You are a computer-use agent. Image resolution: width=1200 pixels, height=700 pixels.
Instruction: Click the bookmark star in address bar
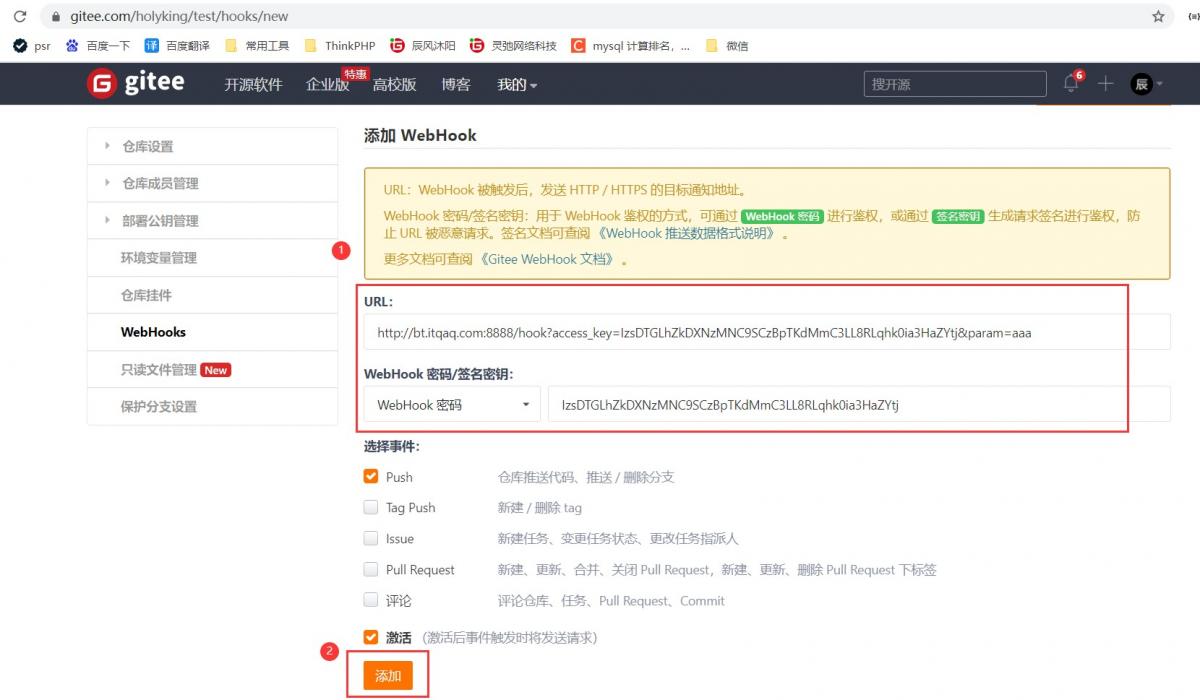click(x=1157, y=16)
